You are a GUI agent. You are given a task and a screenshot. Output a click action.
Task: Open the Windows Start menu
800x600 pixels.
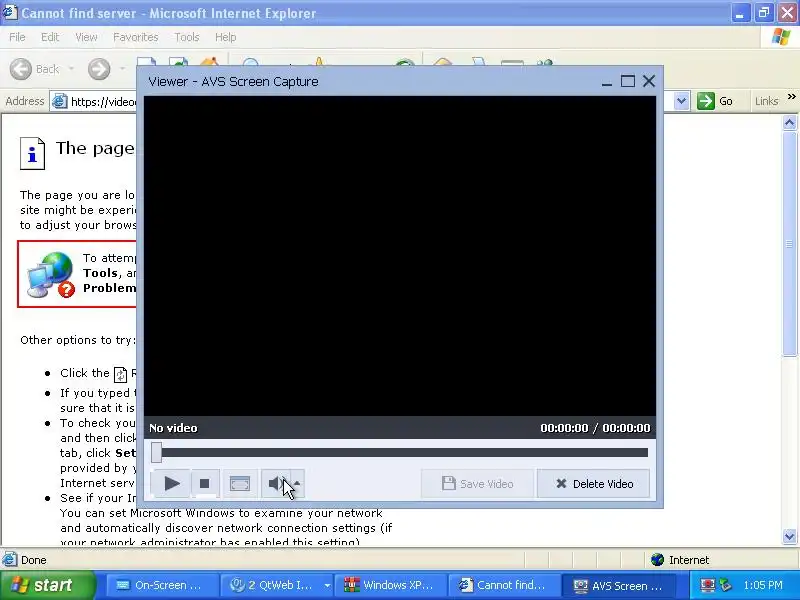pyautogui.click(x=47, y=585)
